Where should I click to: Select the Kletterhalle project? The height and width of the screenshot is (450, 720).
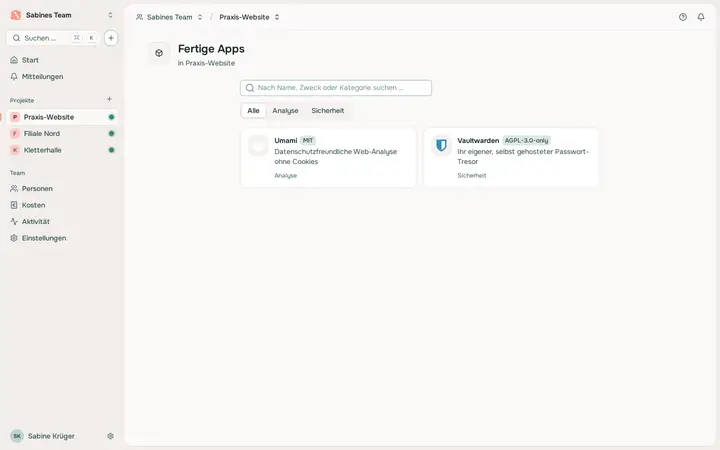[62, 150]
